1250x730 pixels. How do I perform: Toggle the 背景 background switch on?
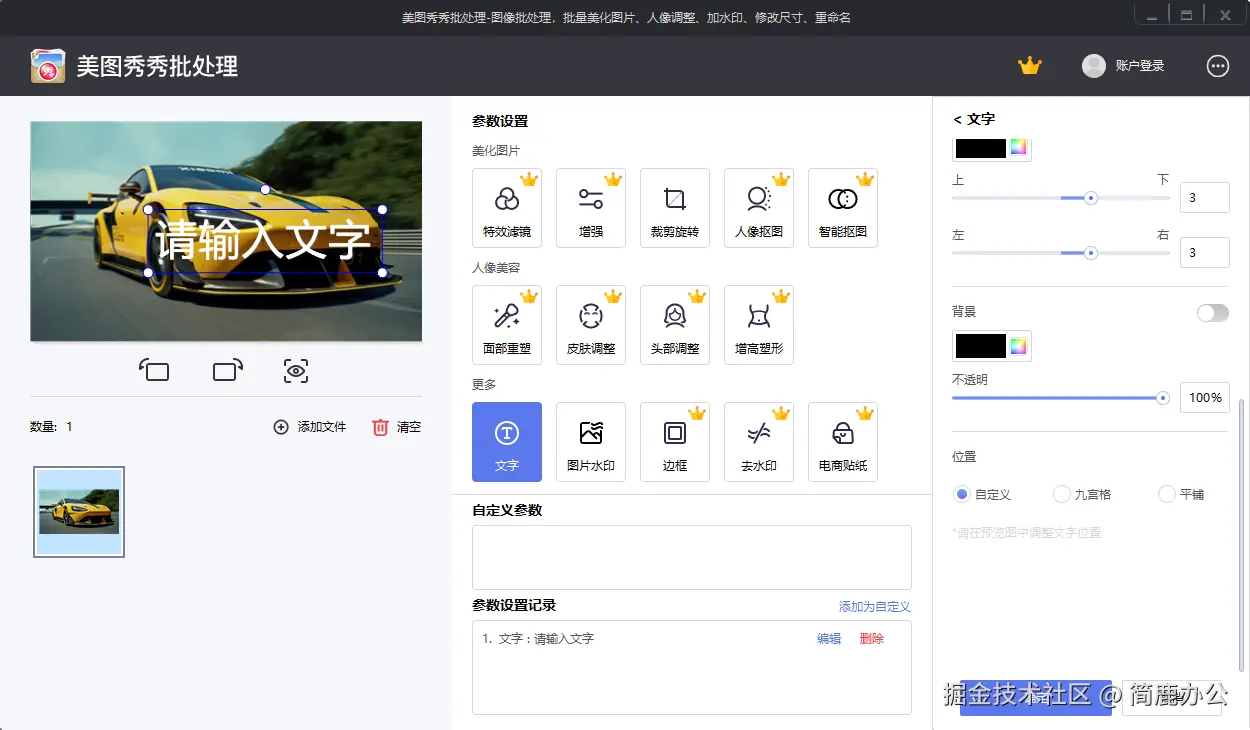click(x=1213, y=312)
